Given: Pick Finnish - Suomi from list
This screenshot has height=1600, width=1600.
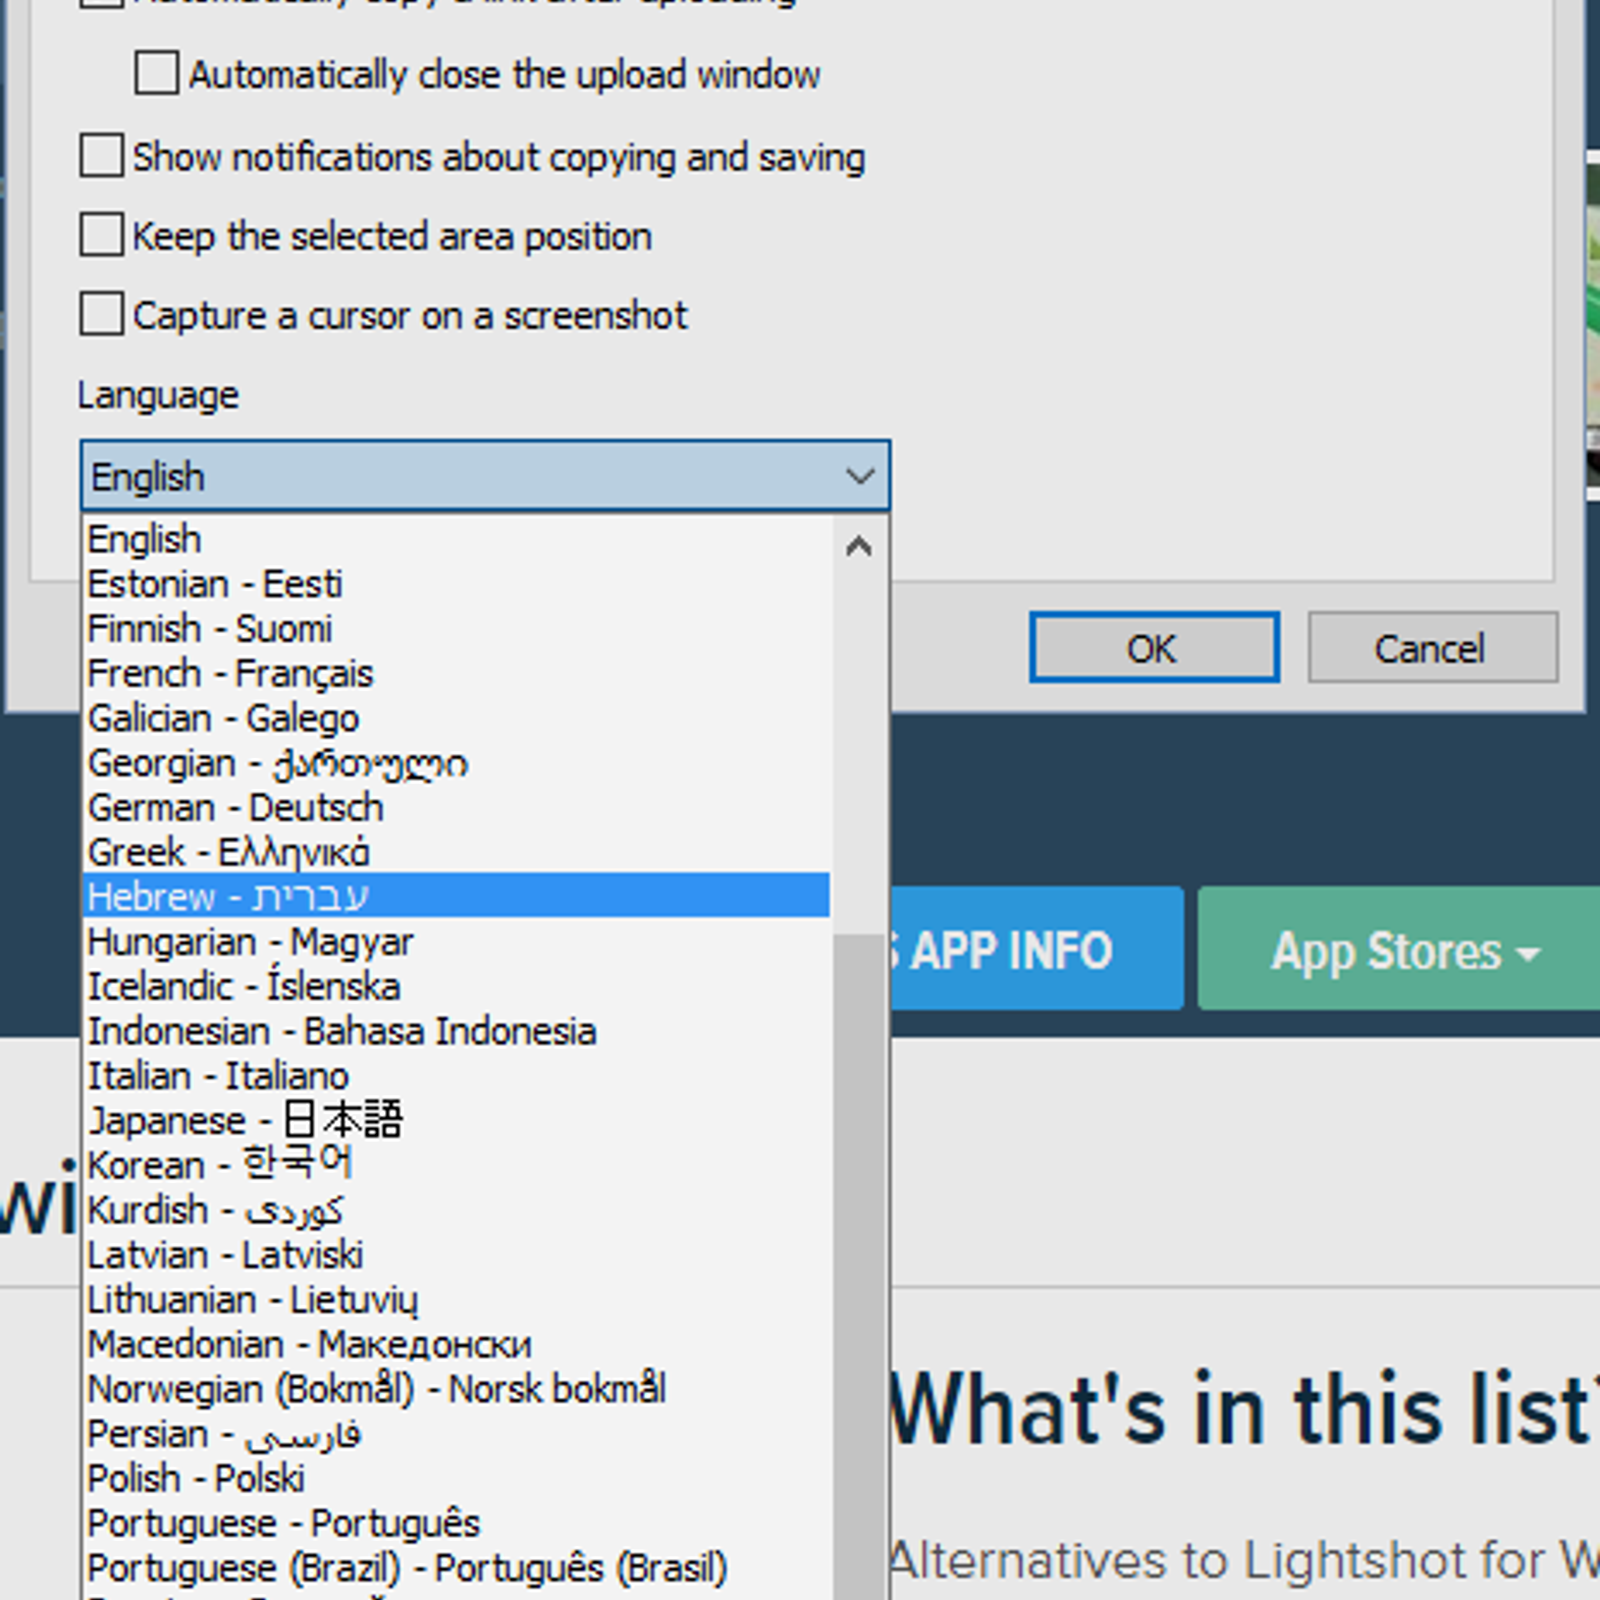Looking at the screenshot, I should click(x=456, y=629).
